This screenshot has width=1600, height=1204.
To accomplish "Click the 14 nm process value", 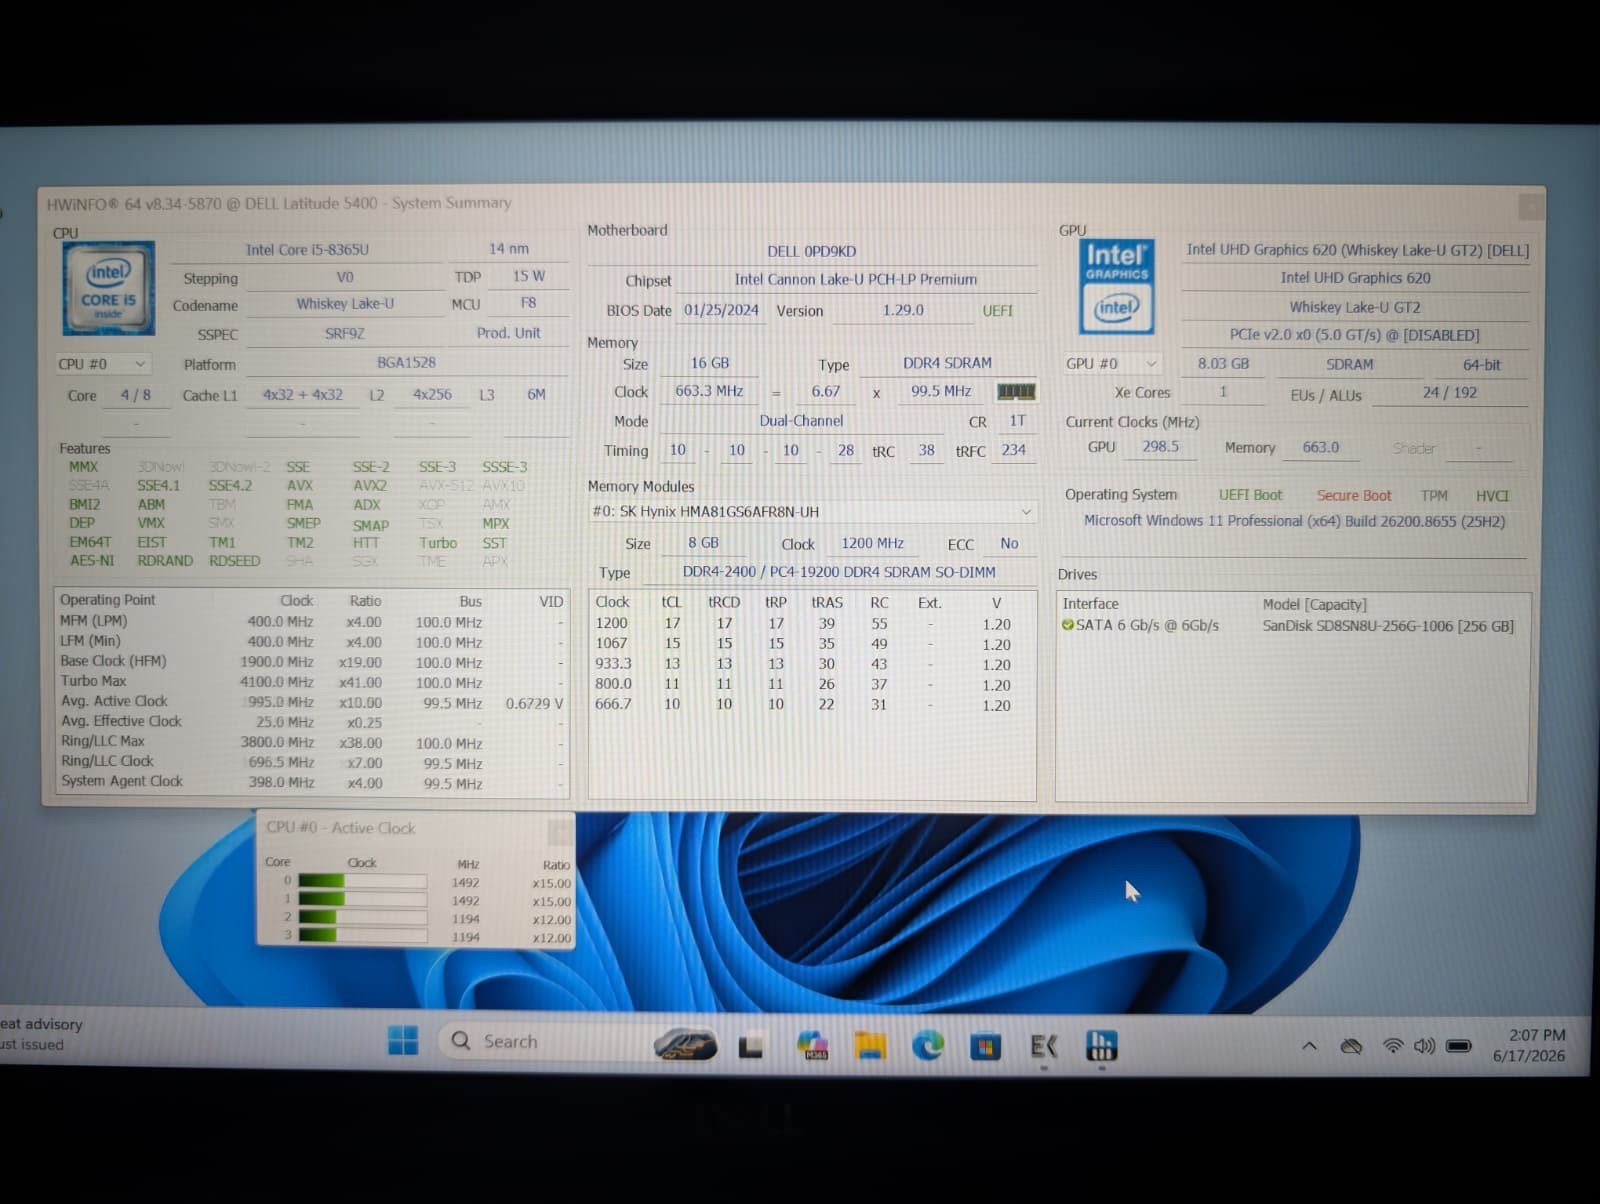I will click(x=509, y=249).
